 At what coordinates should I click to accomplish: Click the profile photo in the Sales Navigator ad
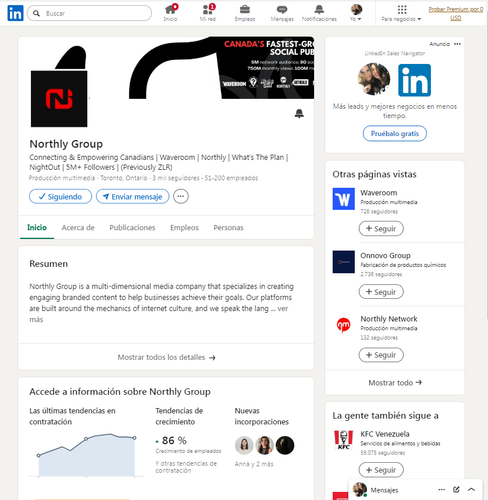point(374,79)
